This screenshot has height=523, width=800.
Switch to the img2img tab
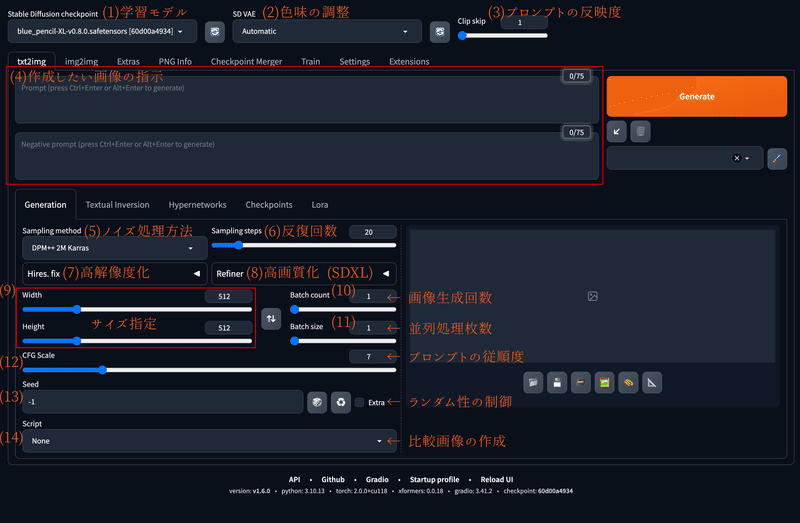[x=81, y=61]
